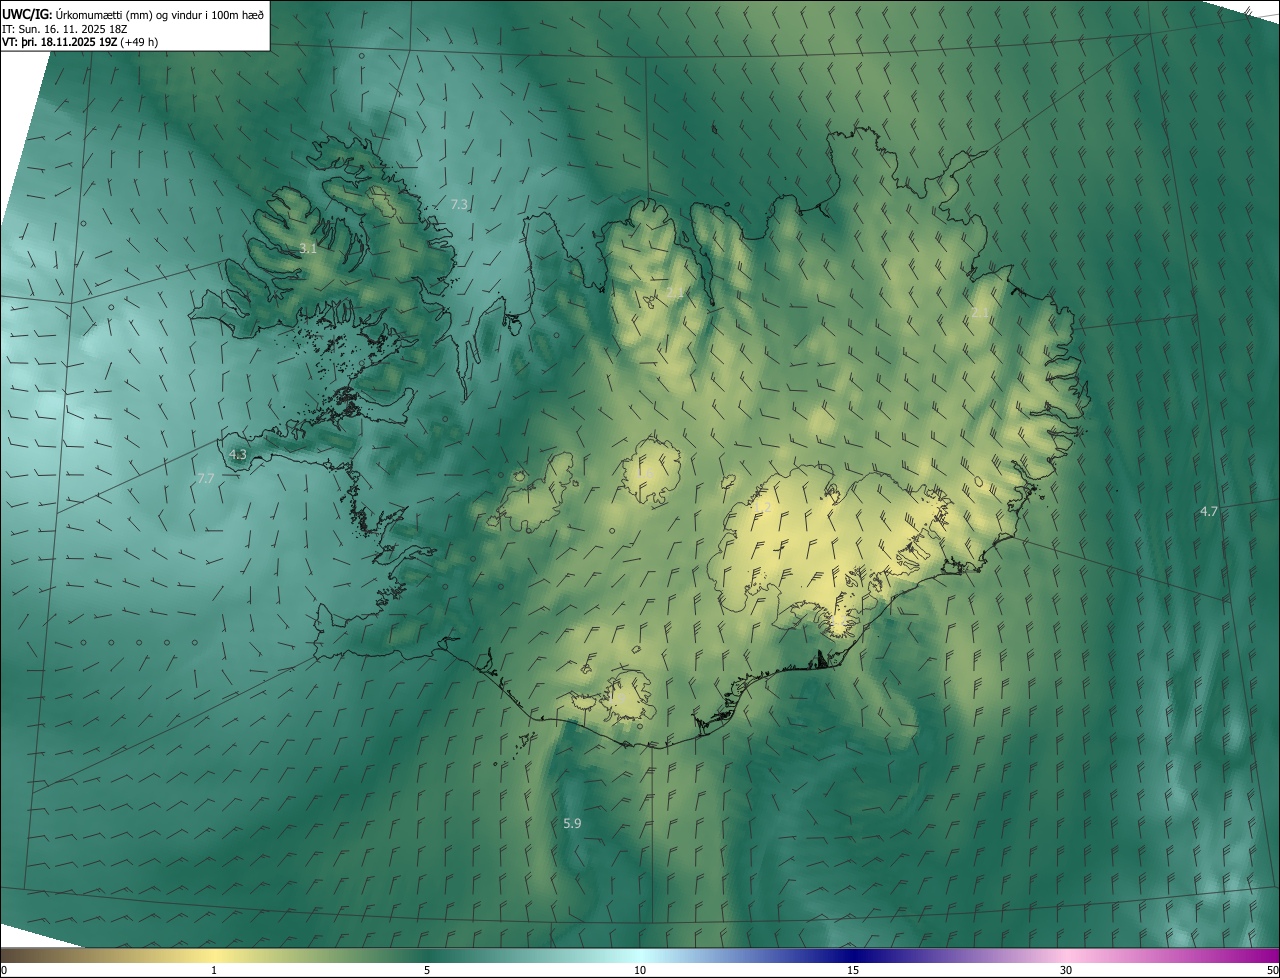Click the 5 tick on the color scale
The image size is (1280, 978).
(x=427, y=970)
